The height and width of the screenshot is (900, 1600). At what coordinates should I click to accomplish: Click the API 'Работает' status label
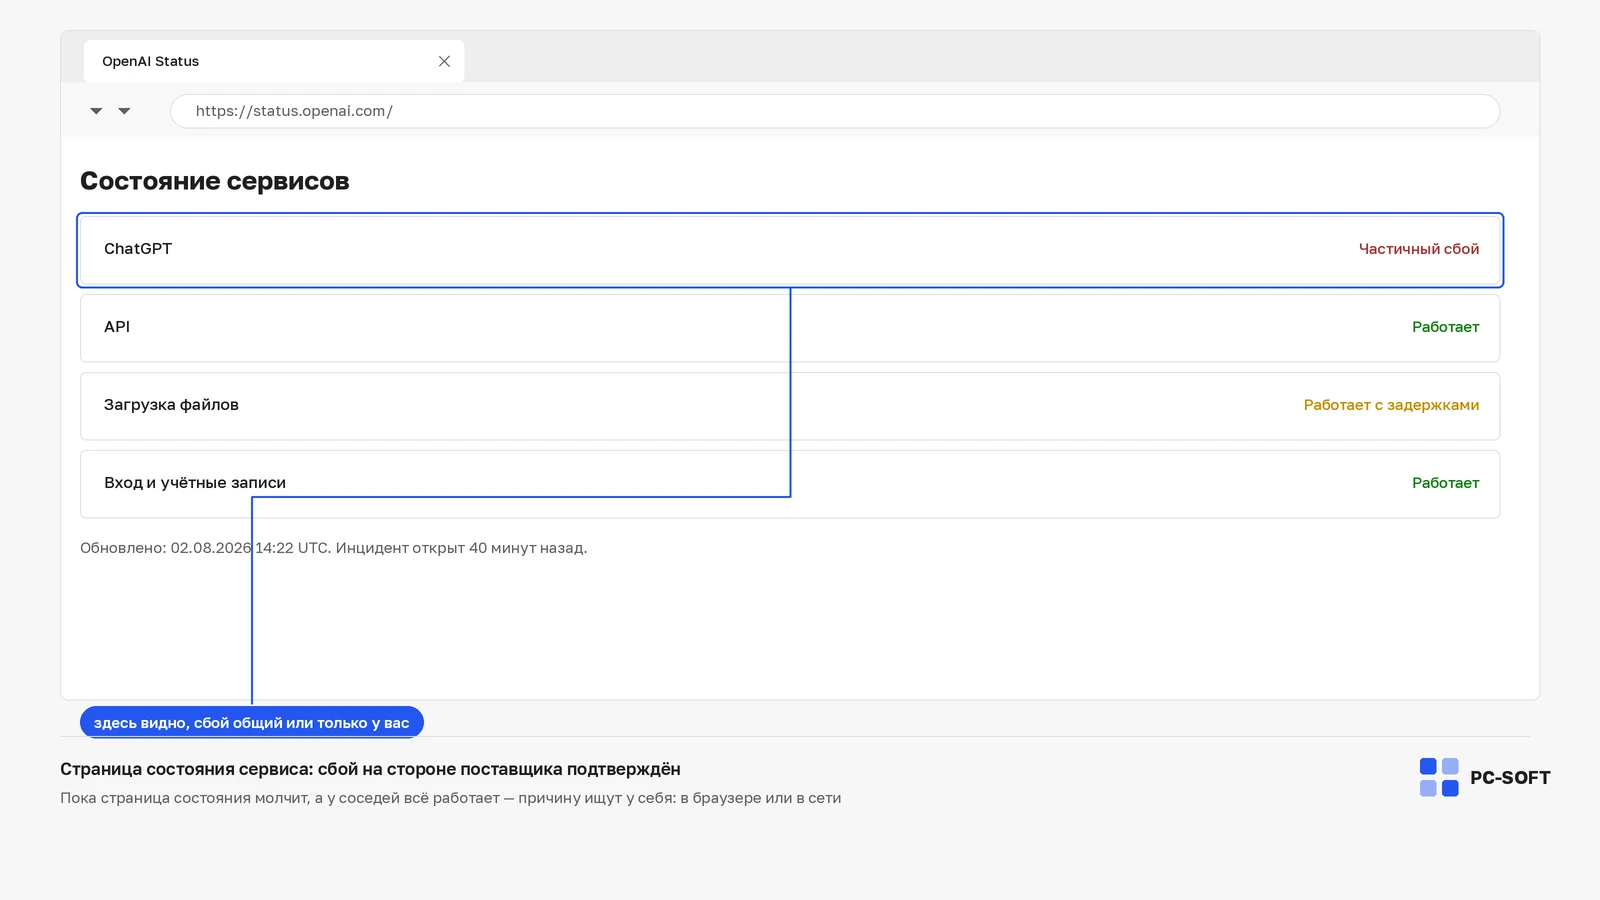coord(1445,327)
